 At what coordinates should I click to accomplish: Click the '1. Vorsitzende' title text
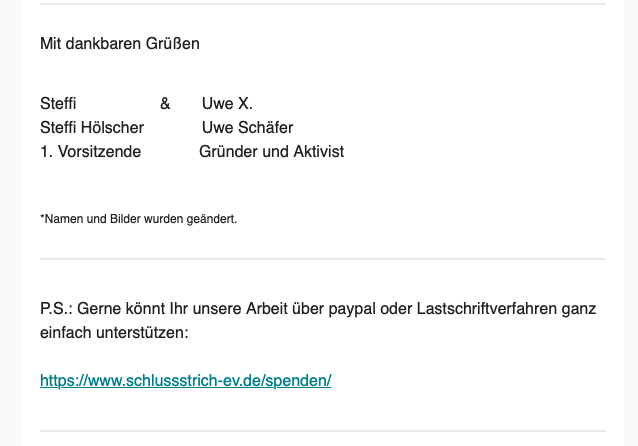tap(90, 151)
